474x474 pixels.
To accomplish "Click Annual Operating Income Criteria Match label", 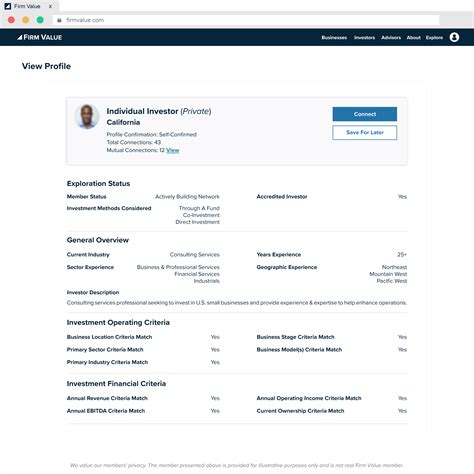I will click(x=309, y=398).
